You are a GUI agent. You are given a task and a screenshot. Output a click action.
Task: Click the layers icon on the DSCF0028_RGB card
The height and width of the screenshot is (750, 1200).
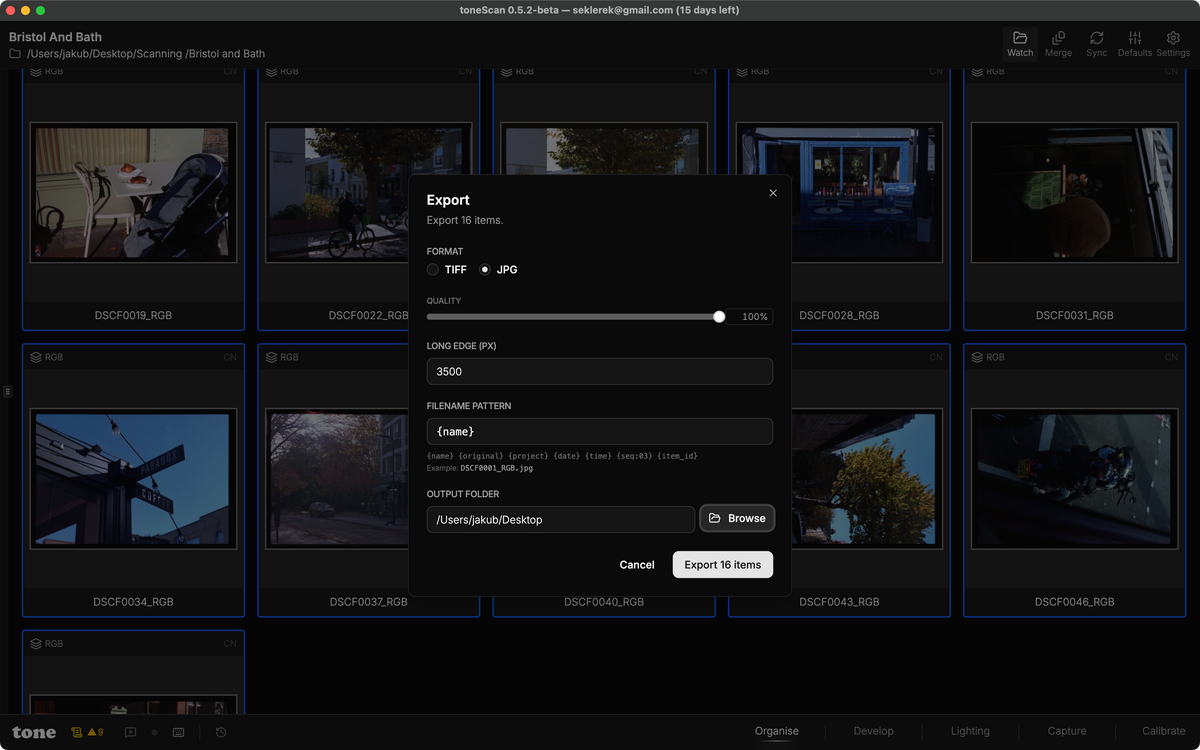click(742, 72)
